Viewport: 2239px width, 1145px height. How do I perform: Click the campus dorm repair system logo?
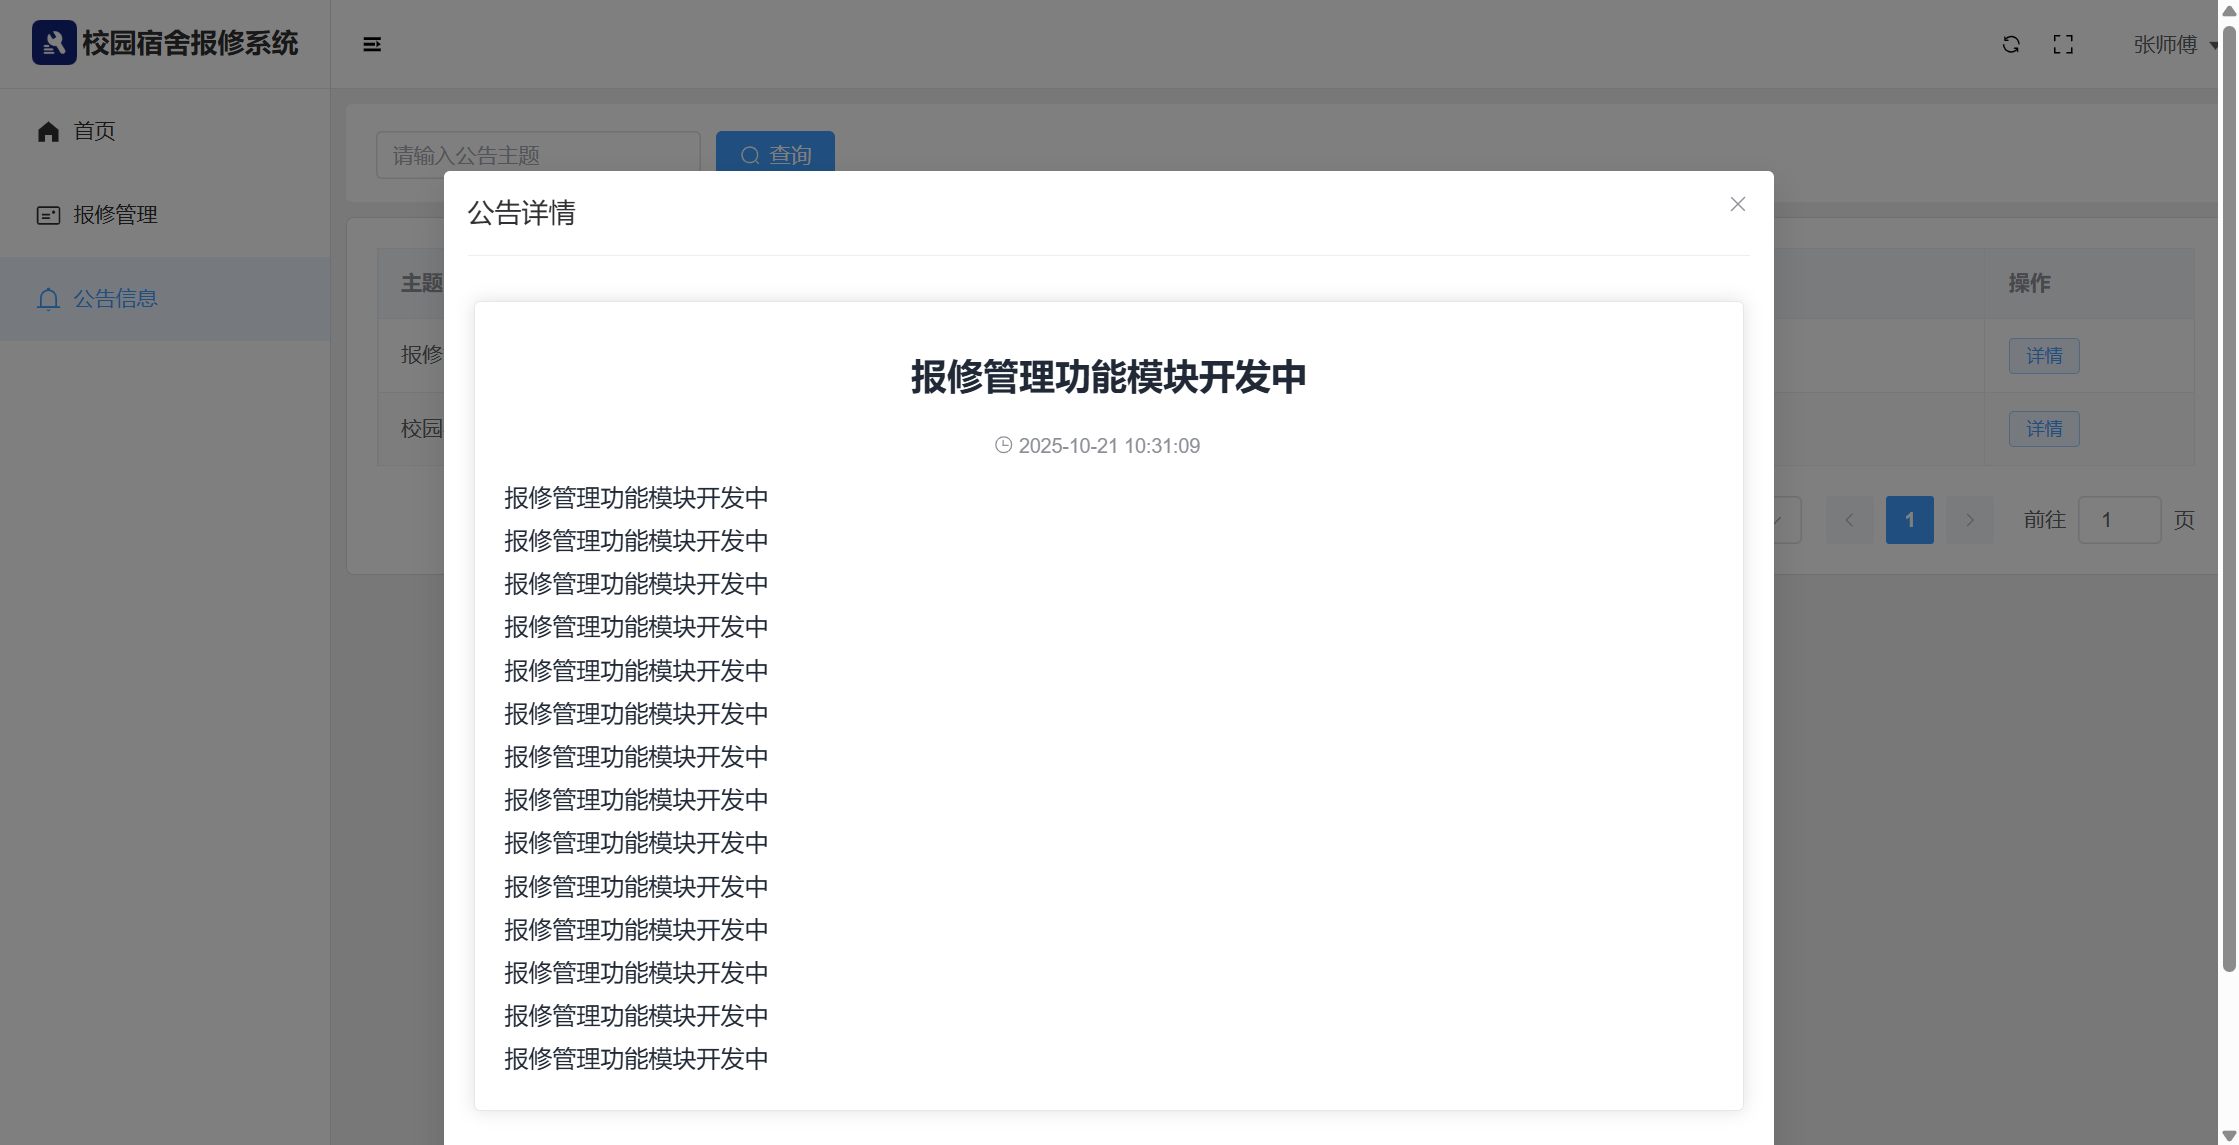[x=54, y=43]
